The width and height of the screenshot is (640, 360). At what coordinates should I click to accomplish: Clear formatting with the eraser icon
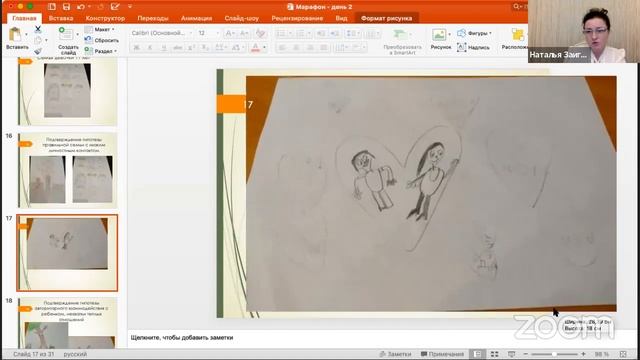260,33
